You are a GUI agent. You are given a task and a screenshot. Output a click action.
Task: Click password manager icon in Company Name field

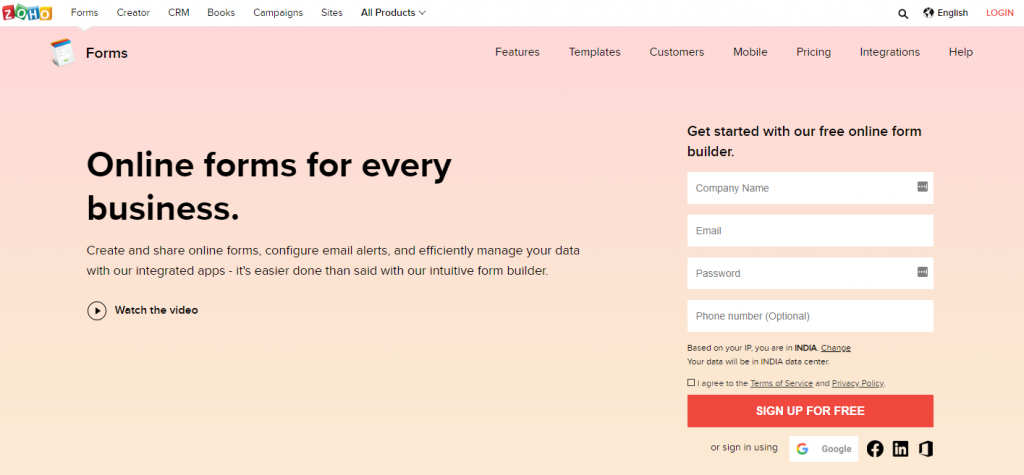click(922, 187)
